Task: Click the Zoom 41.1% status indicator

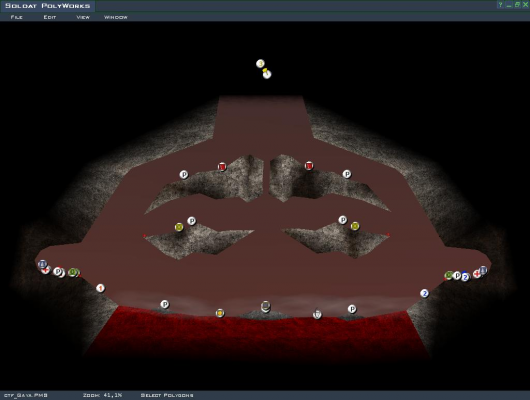Action: coord(102,395)
